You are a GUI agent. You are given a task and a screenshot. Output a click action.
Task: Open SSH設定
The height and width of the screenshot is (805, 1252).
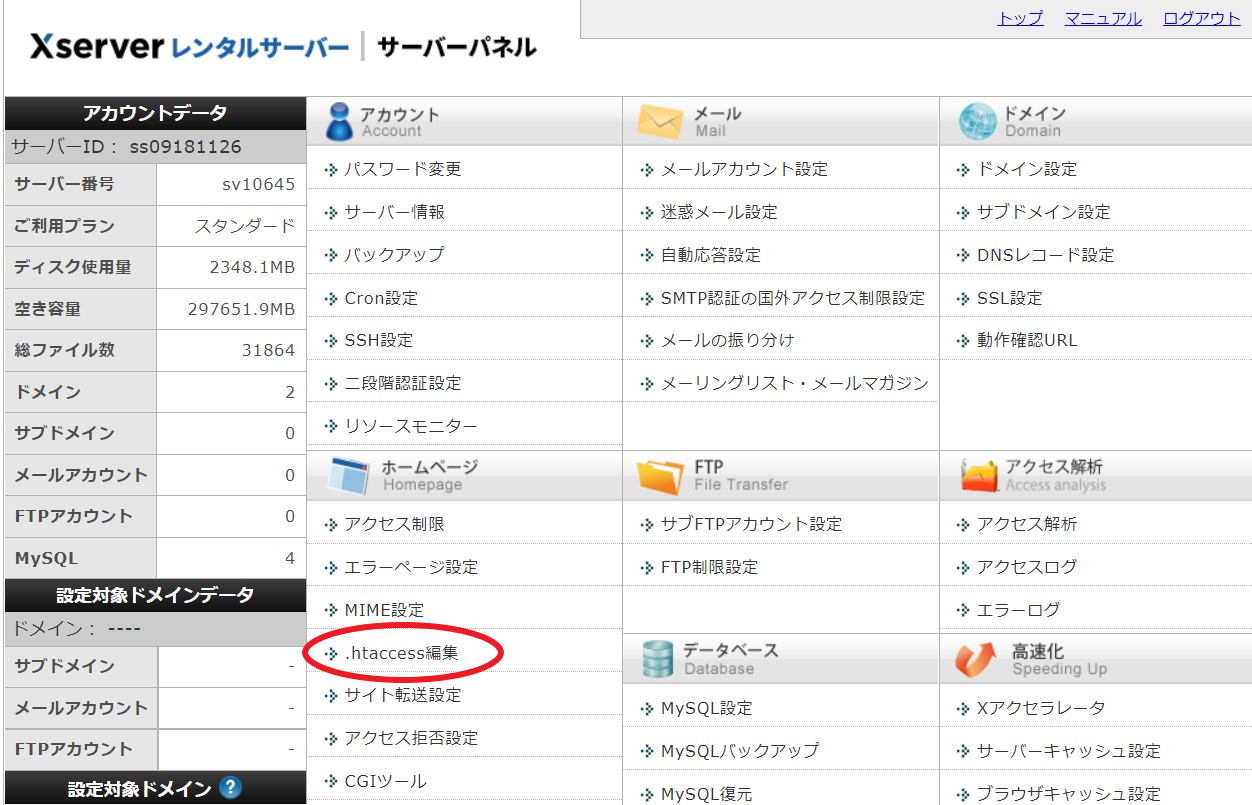[378, 340]
